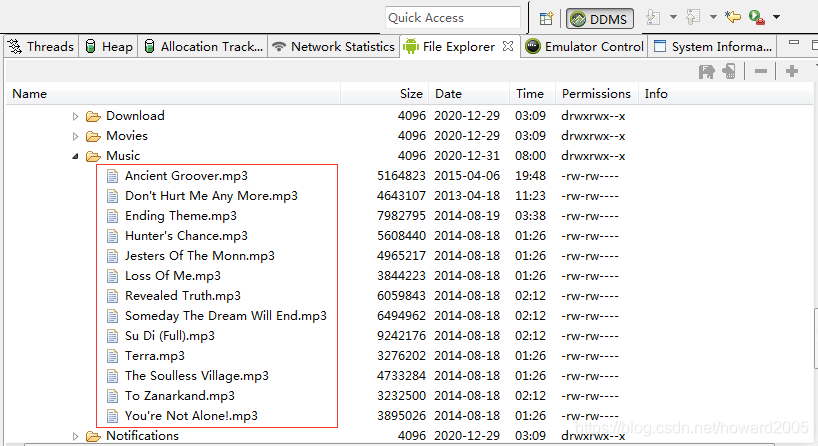The height and width of the screenshot is (446, 818).
Task: Select file Someday The Dream Will End.mp3
Action: tap(226, 316)
